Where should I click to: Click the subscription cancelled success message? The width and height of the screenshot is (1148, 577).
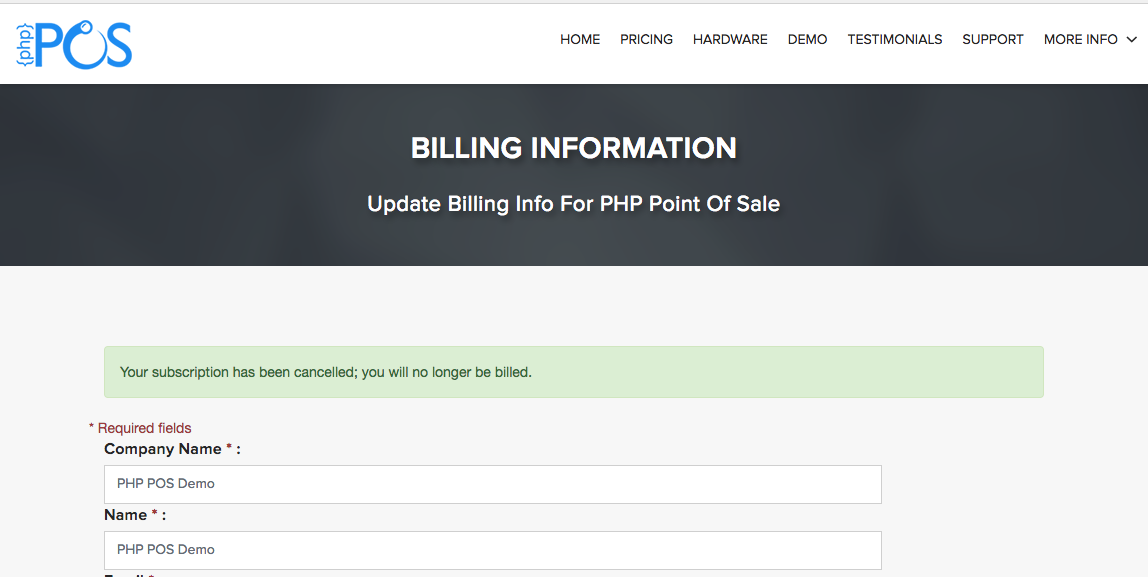pos(573,372)
